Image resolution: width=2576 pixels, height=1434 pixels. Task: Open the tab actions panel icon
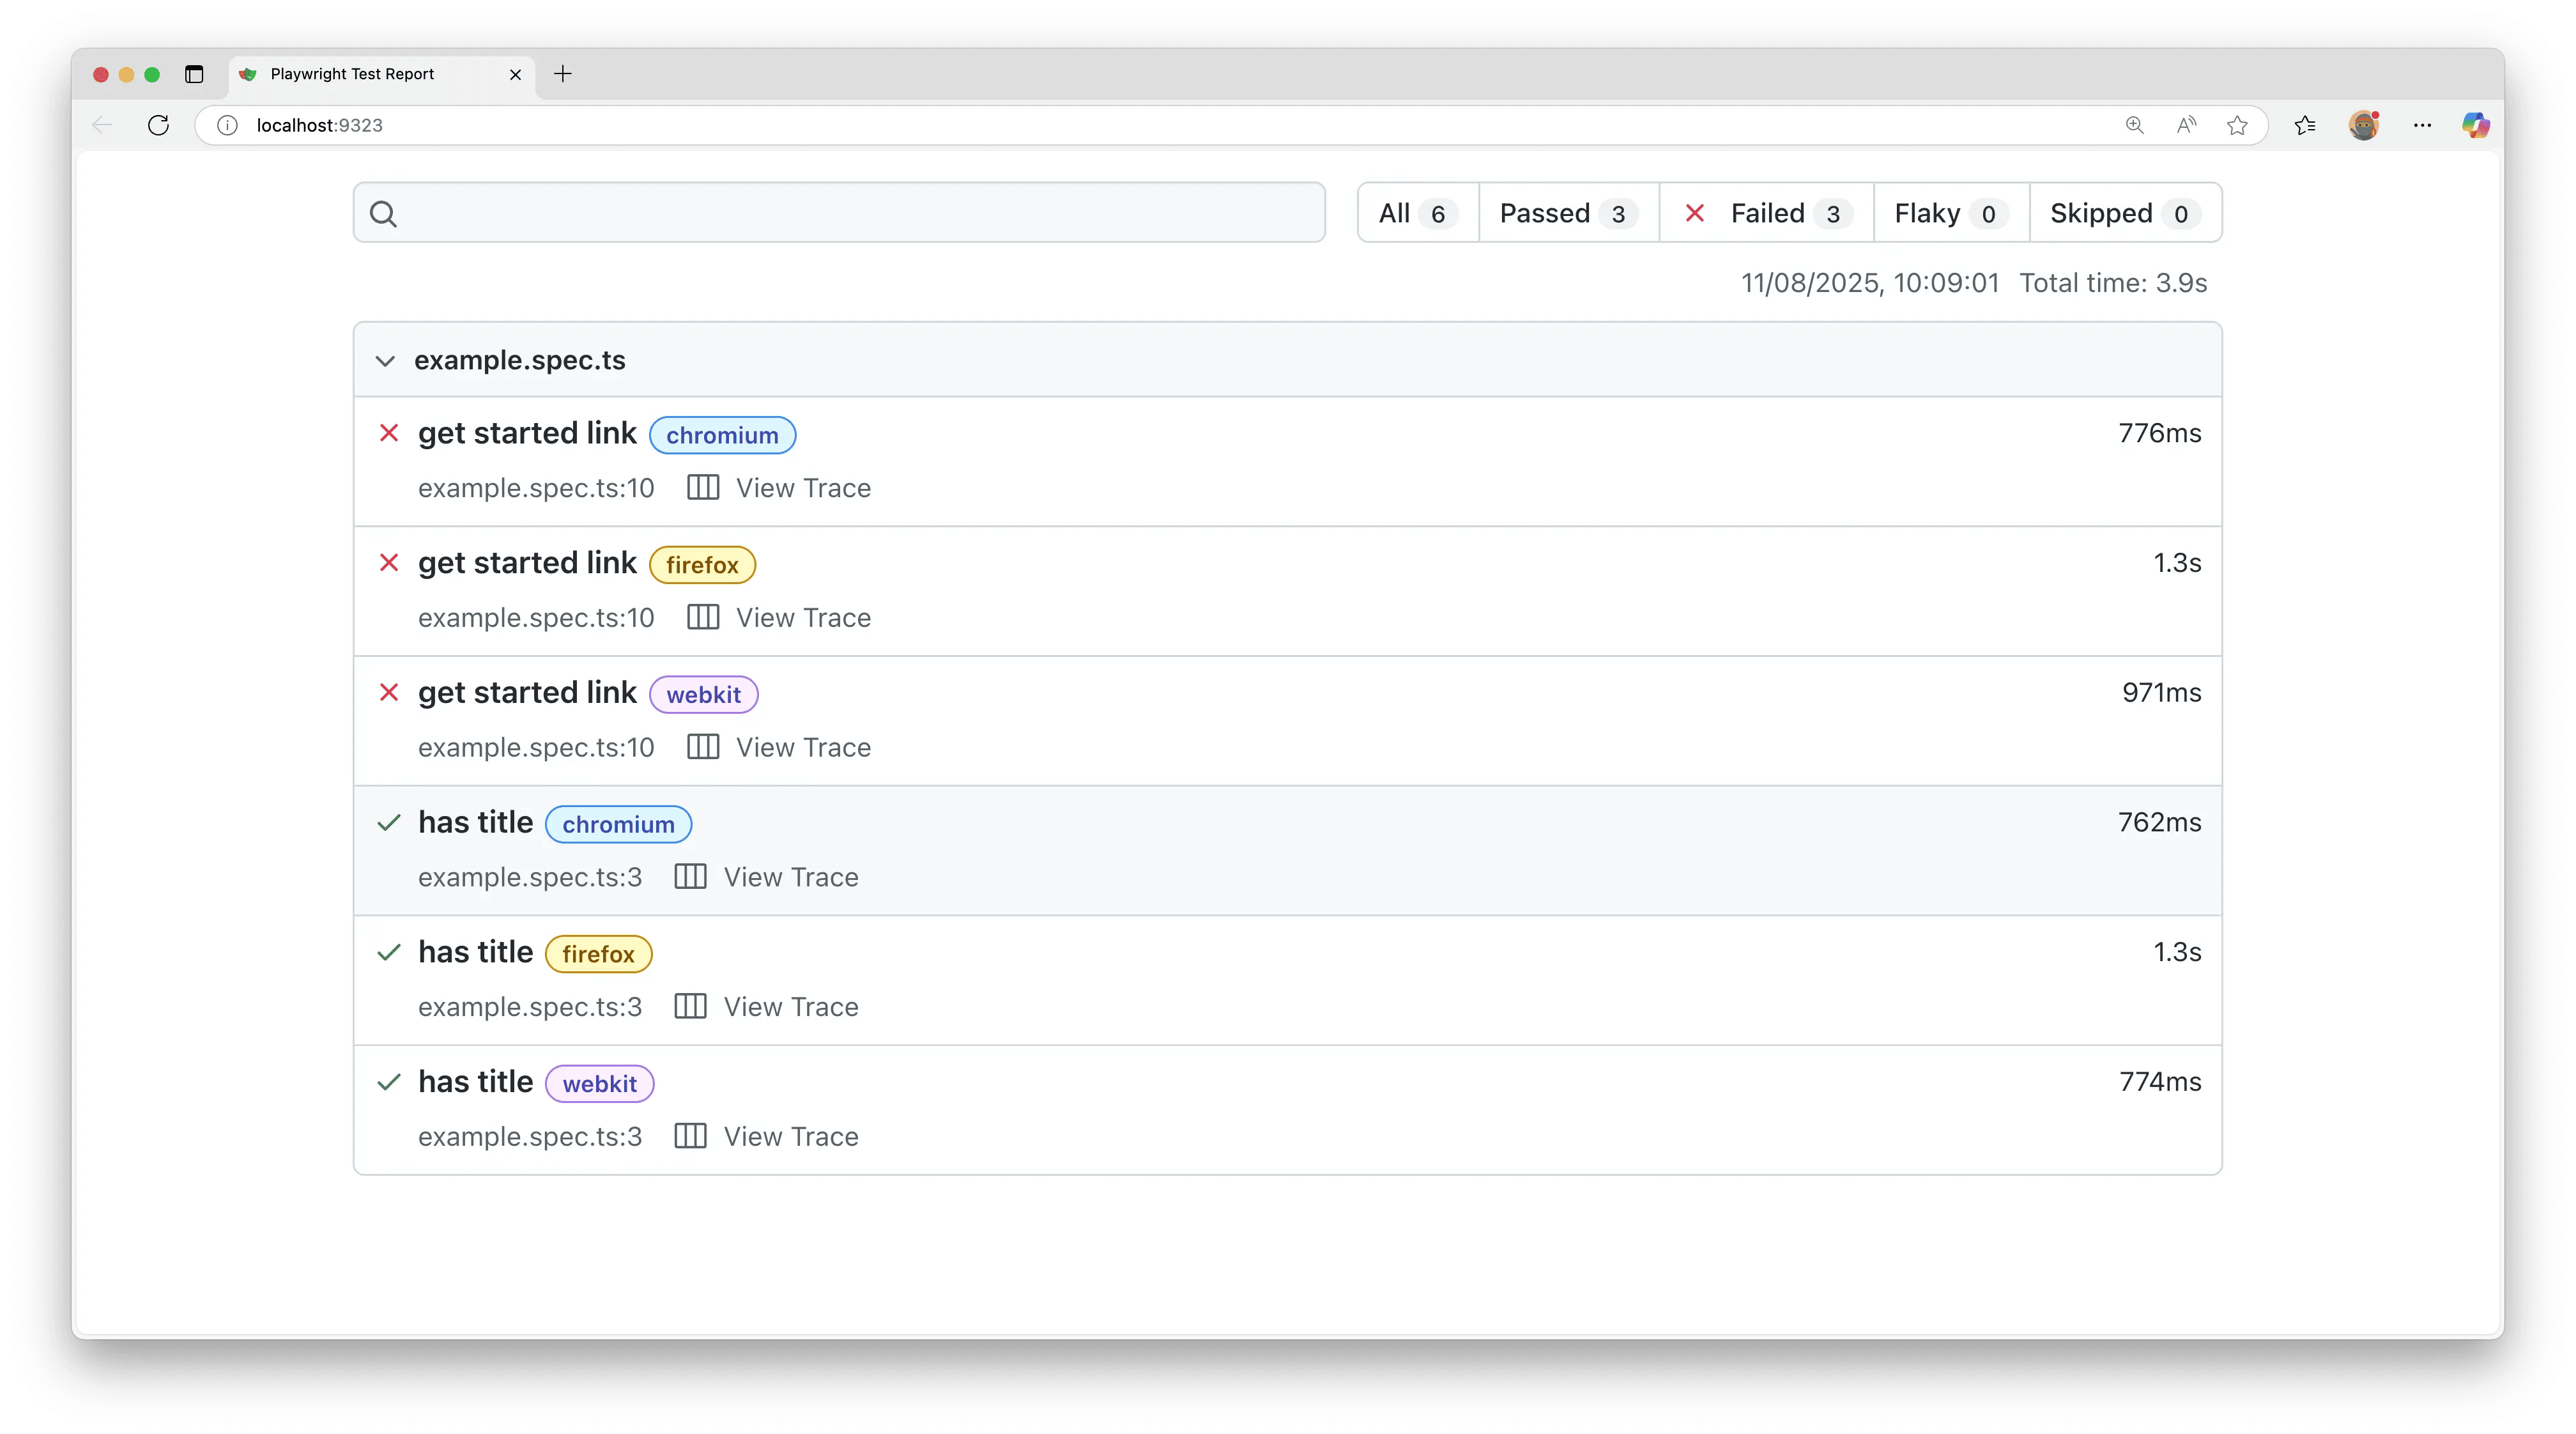coord(194,74)
